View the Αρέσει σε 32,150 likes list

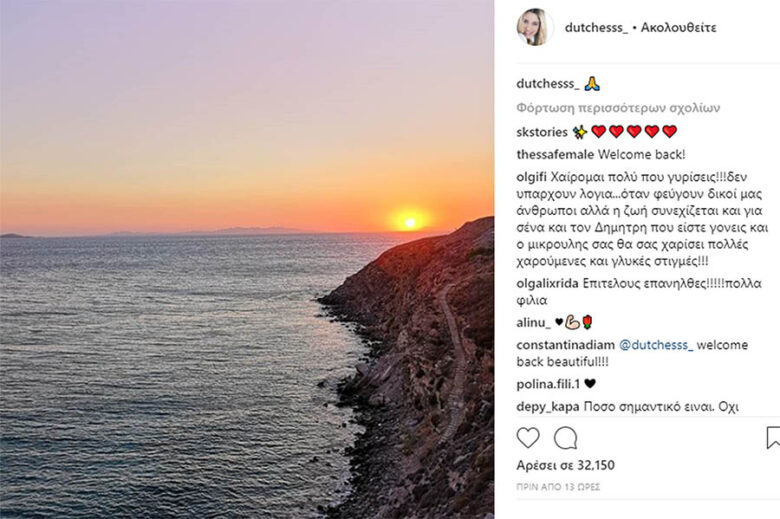566,465
